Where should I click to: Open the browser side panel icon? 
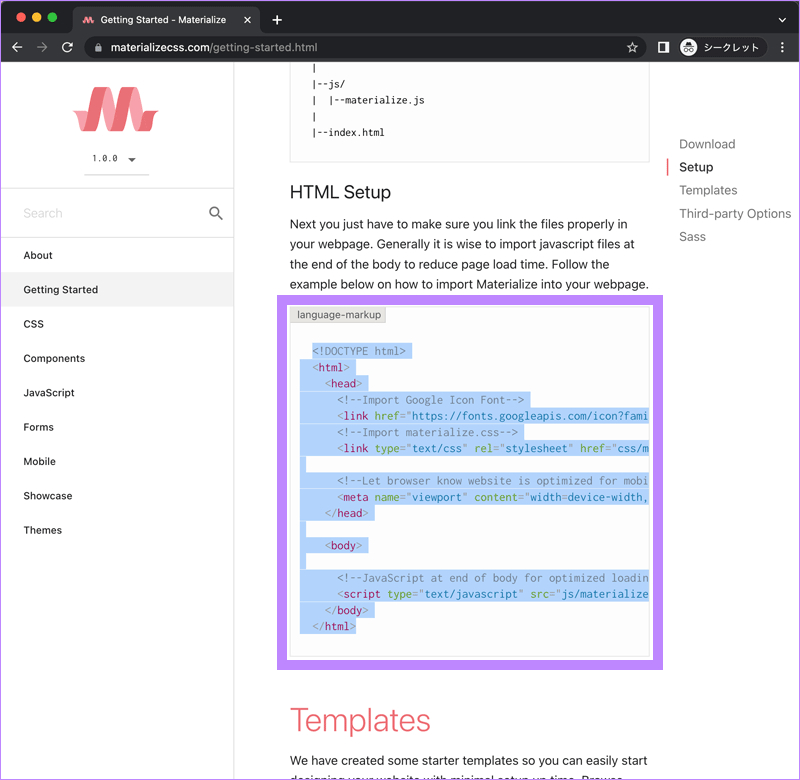click(x=663, y=47)
